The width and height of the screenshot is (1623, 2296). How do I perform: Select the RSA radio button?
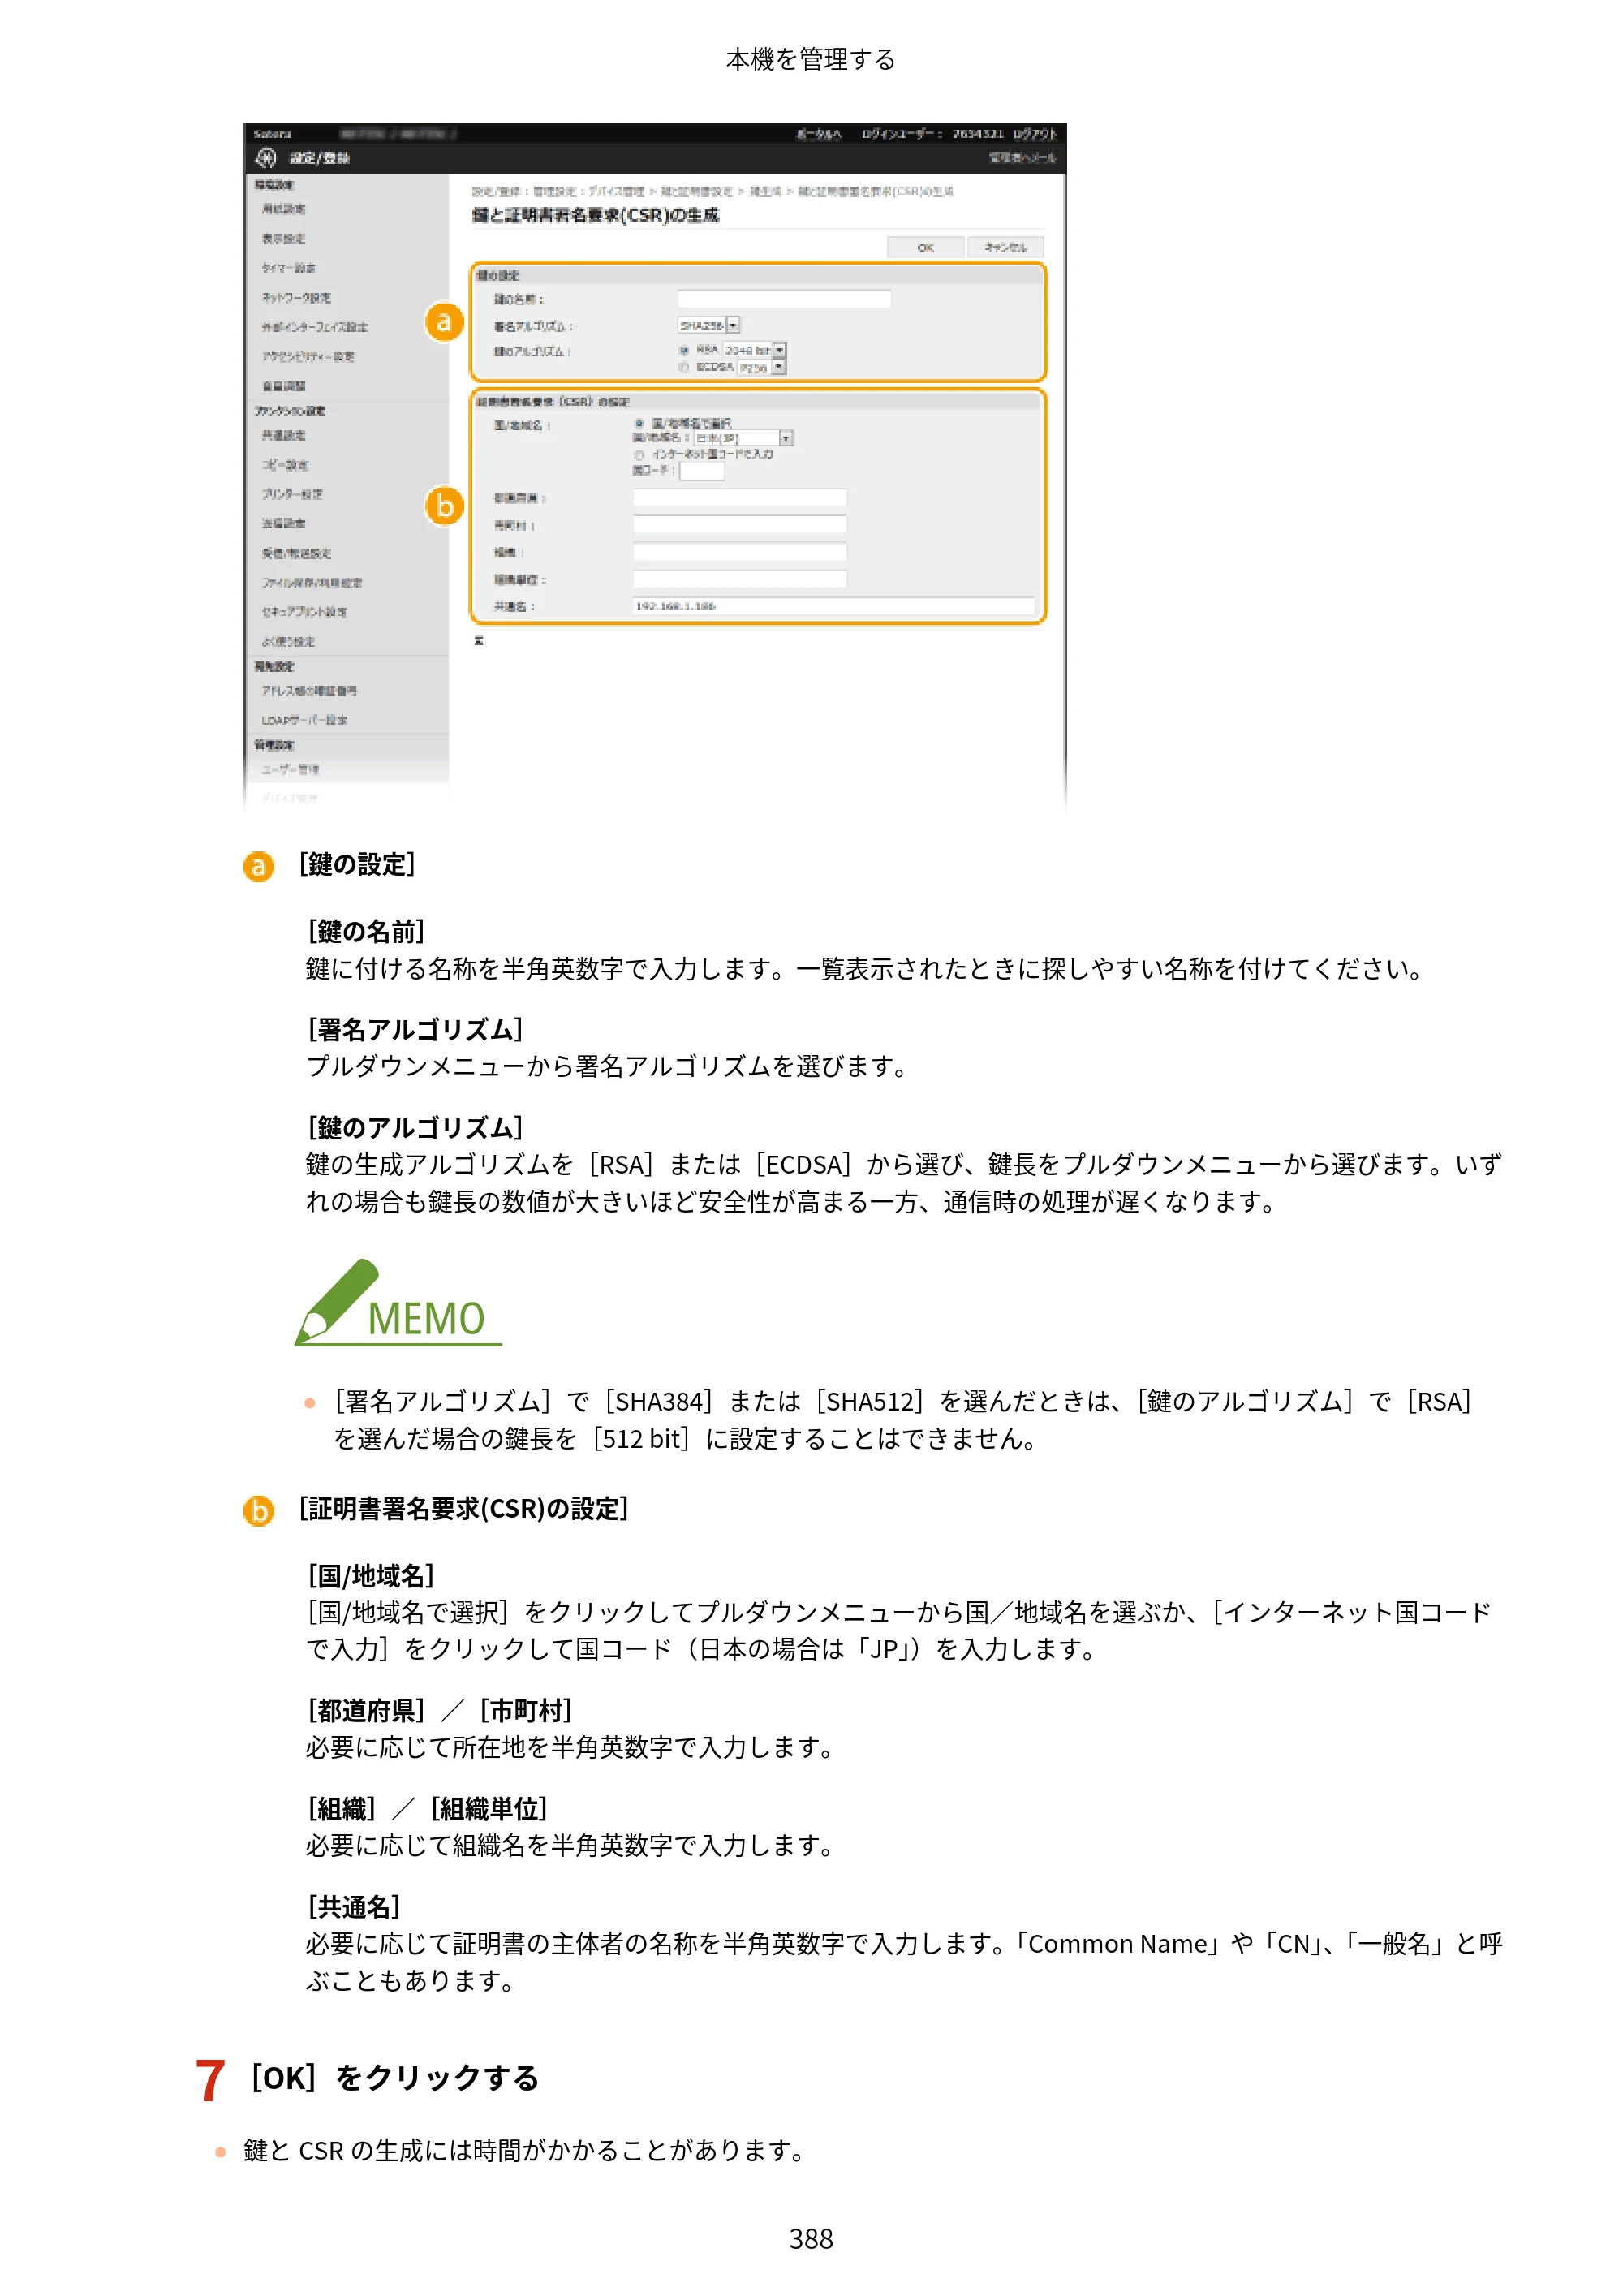(684, 350)
